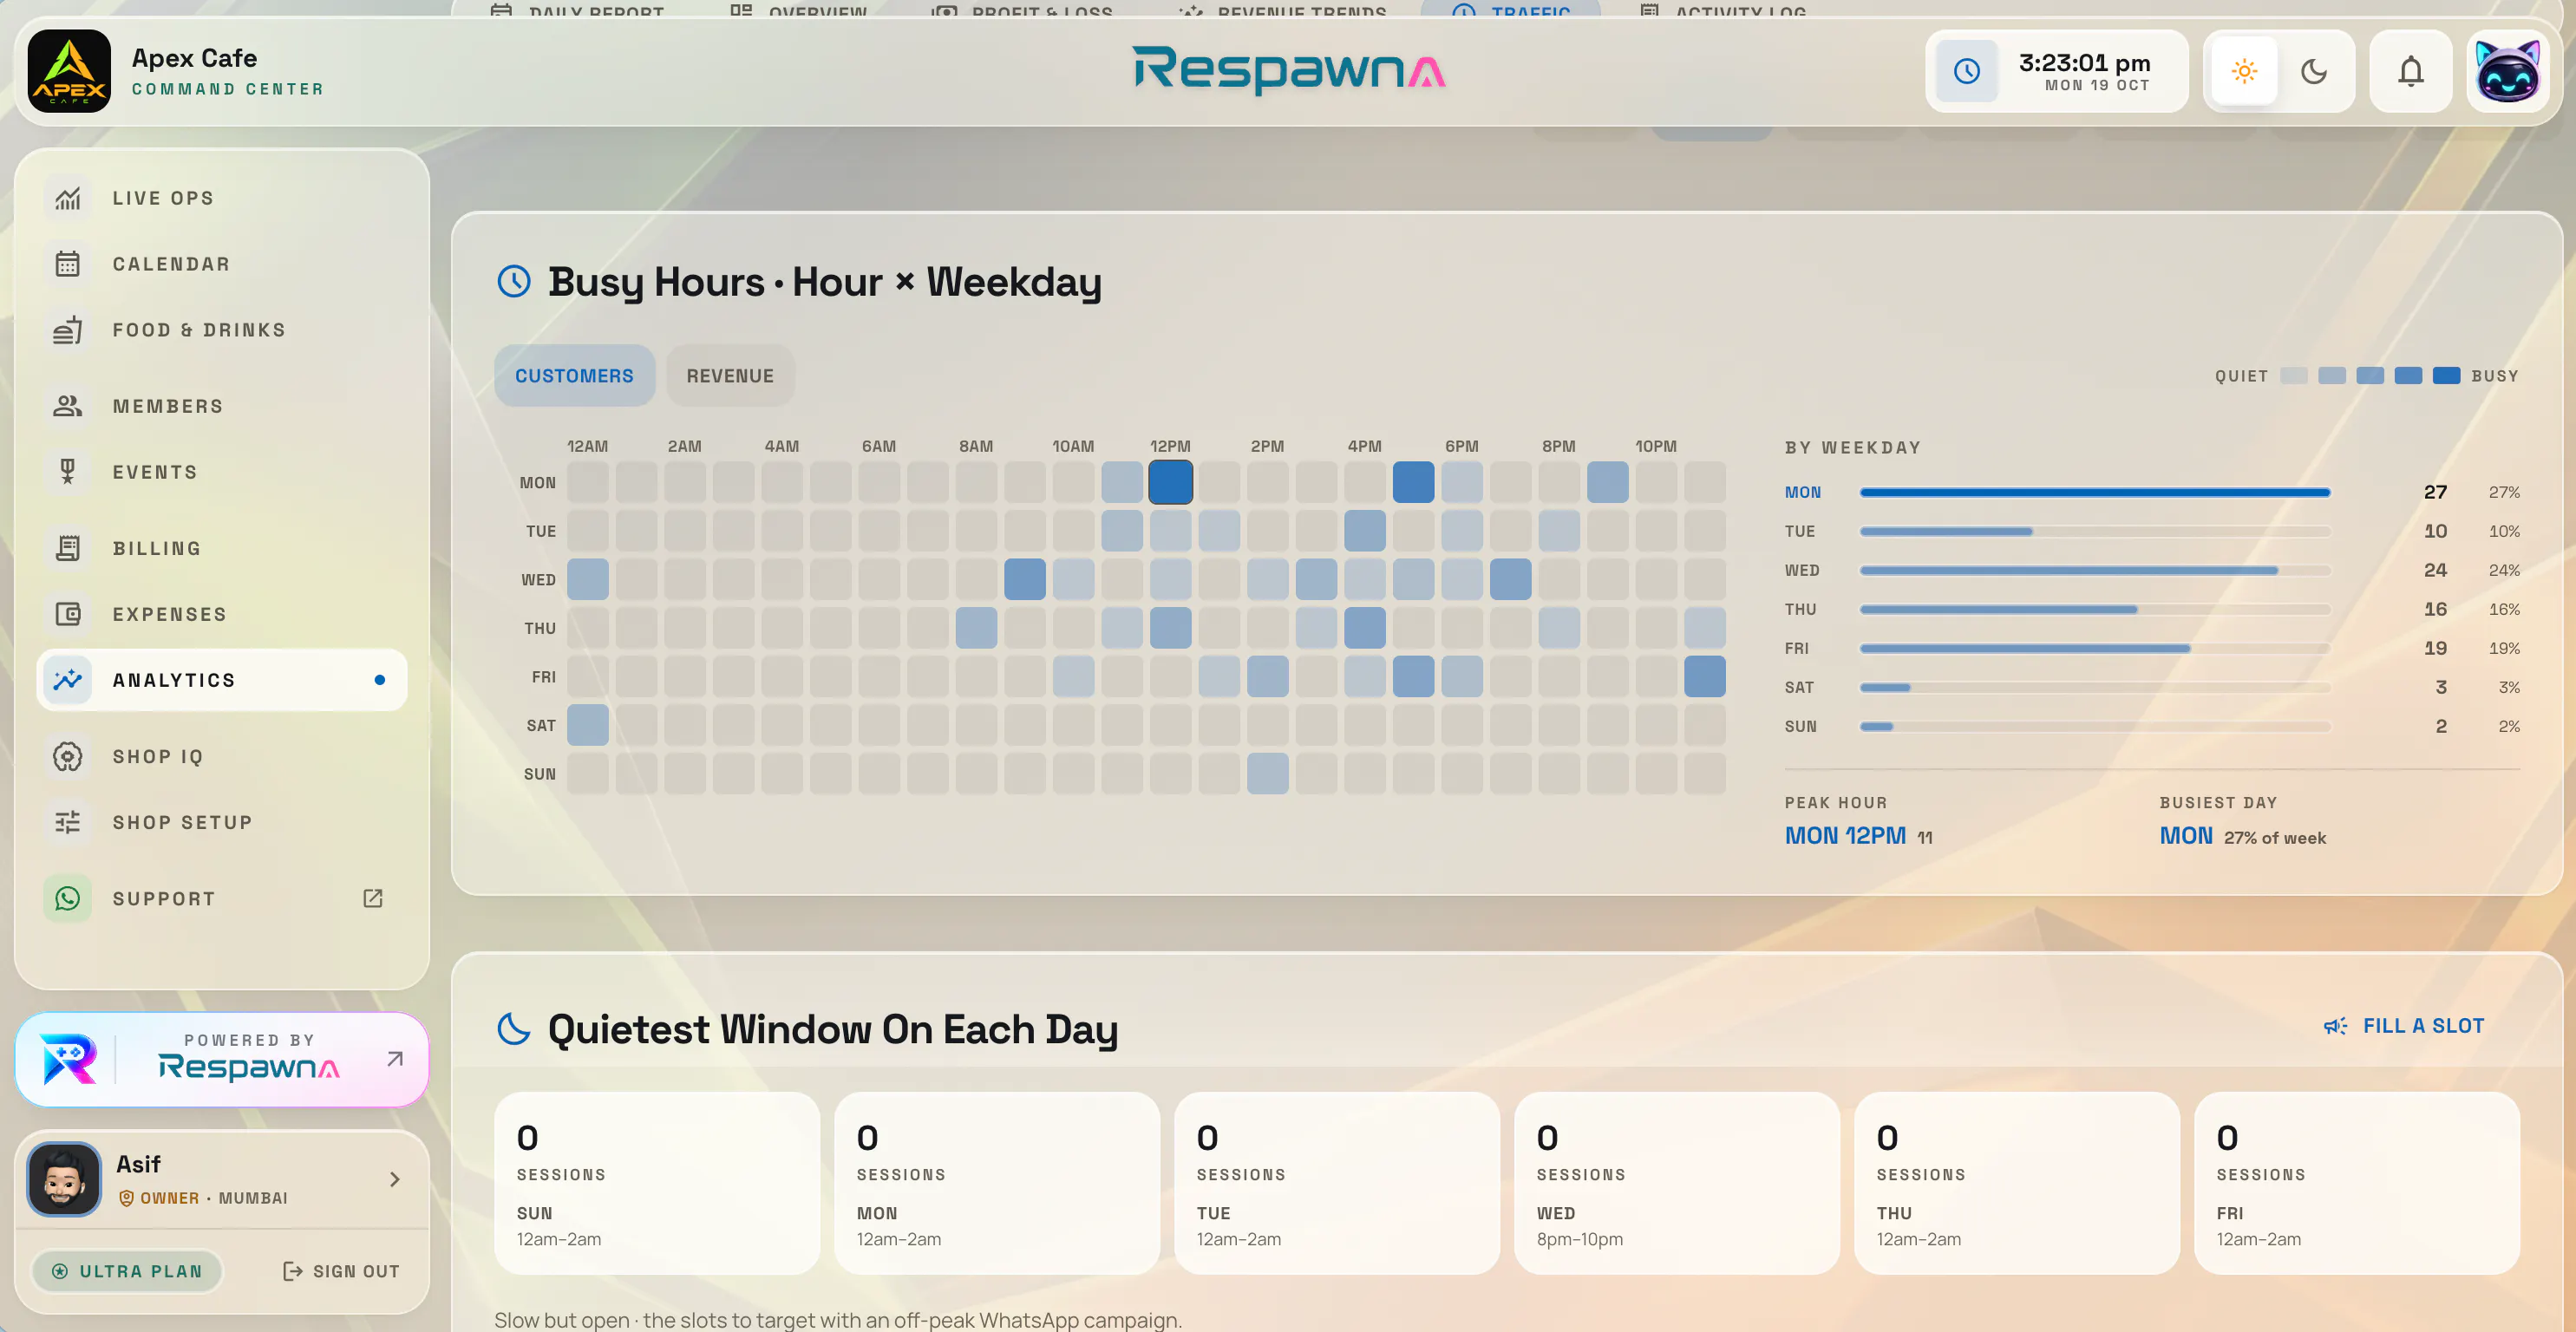Select the Customers heatmap view

(574, 376)
